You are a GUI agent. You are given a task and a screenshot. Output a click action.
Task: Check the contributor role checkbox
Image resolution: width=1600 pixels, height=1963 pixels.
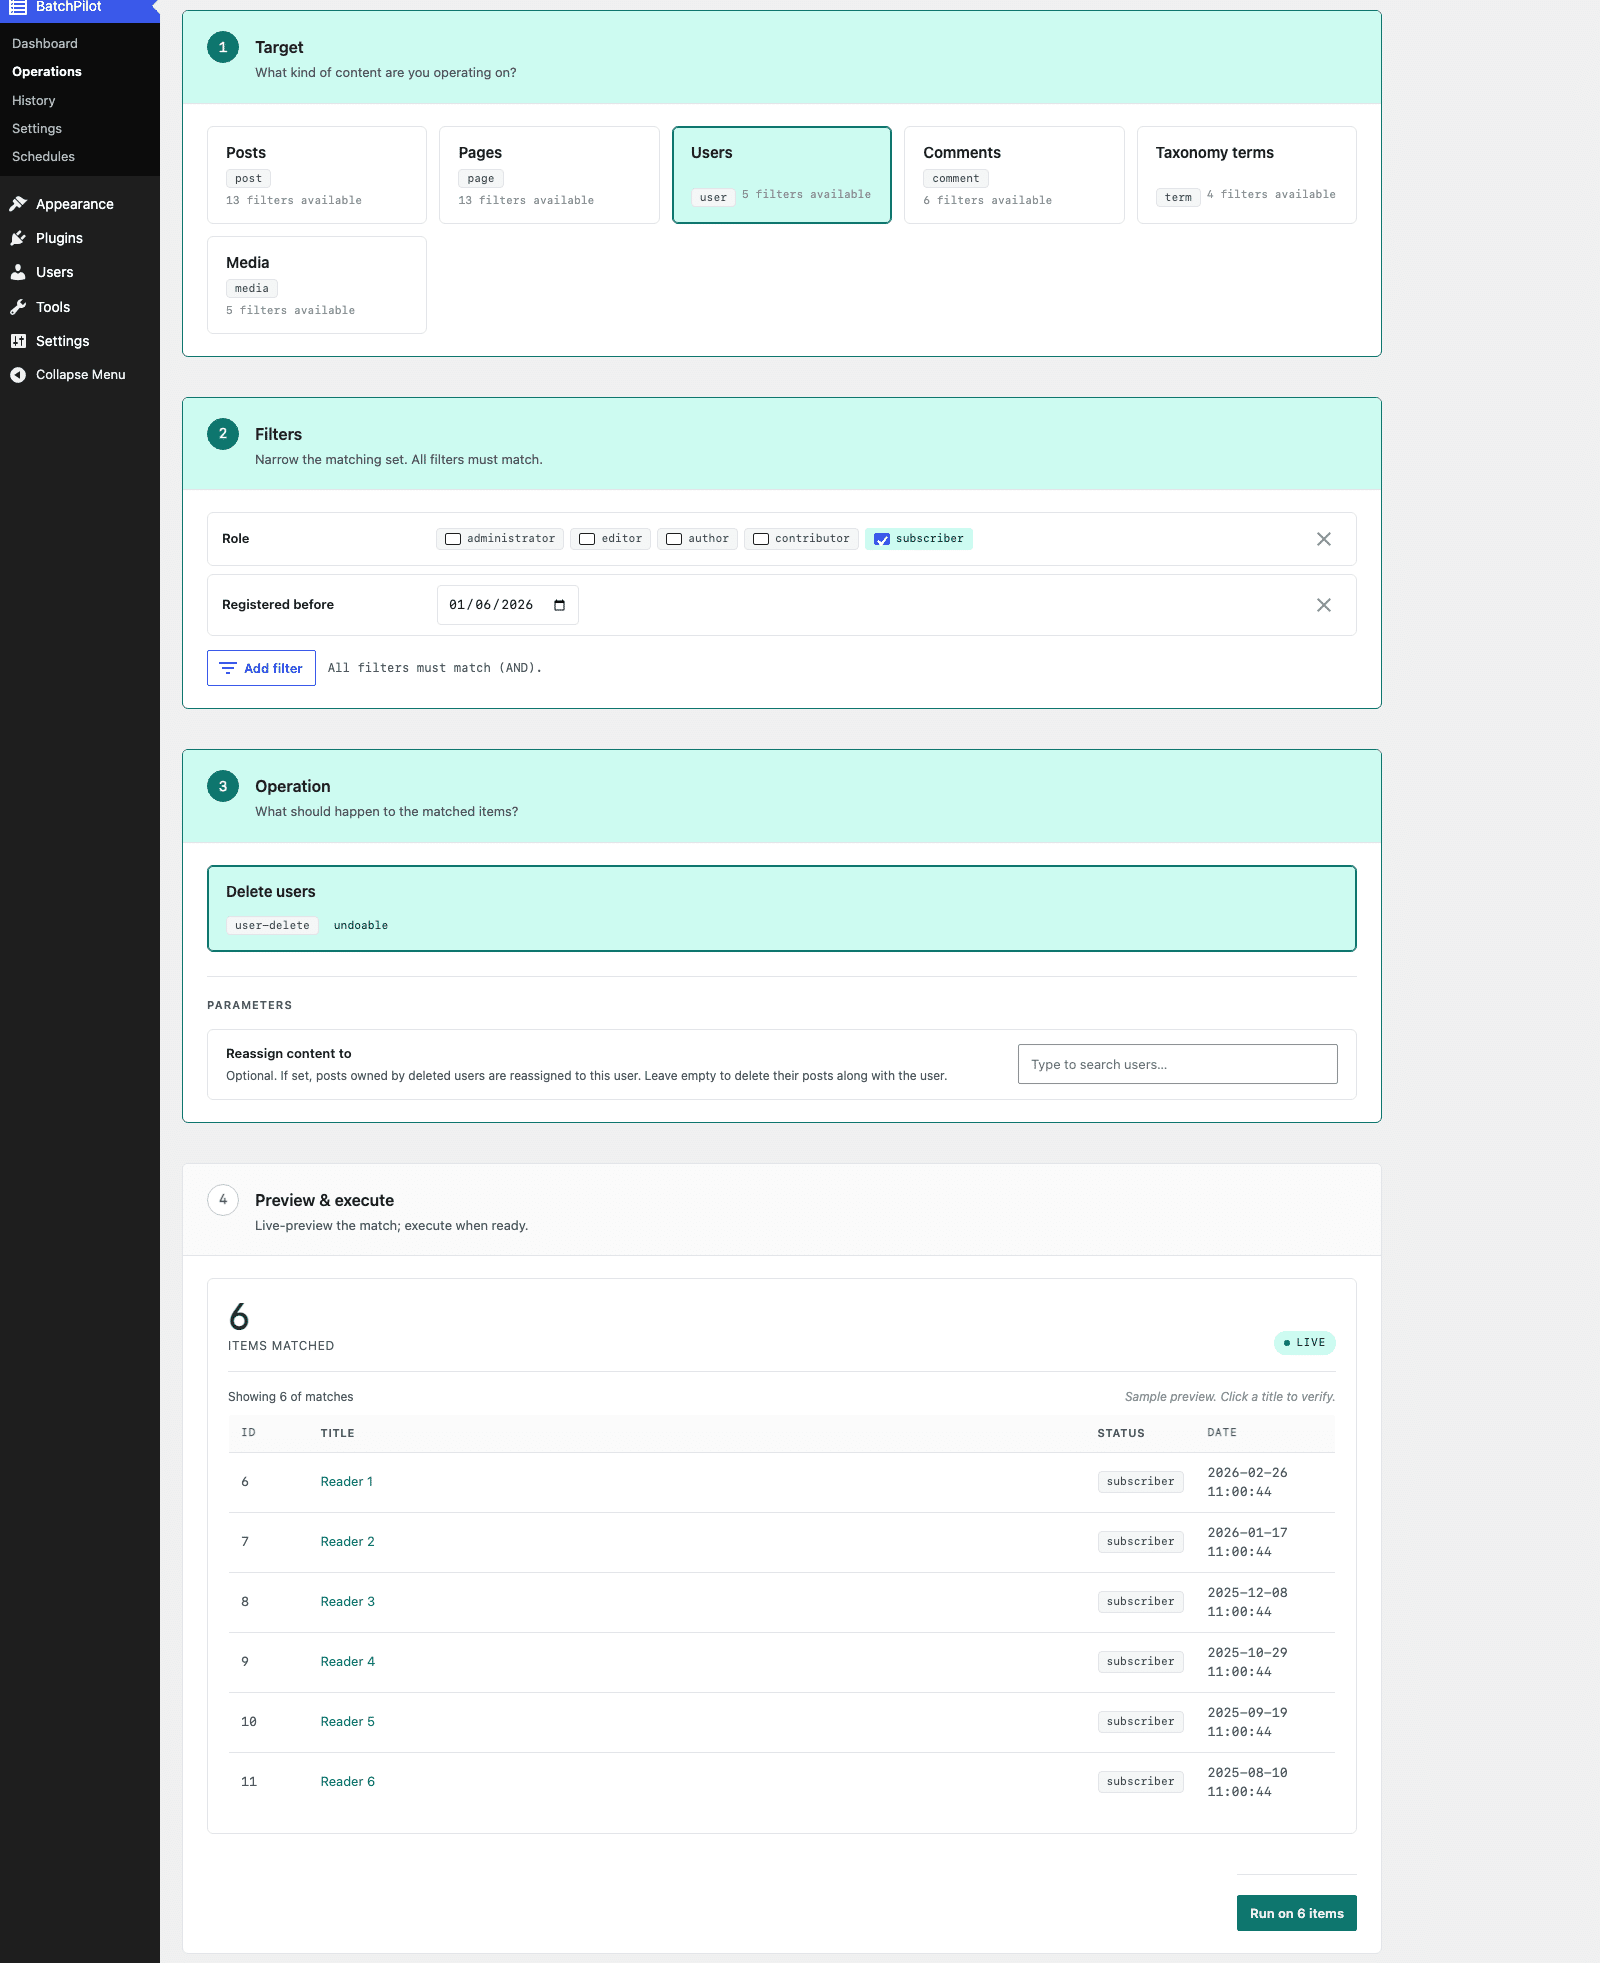point(761,539)
